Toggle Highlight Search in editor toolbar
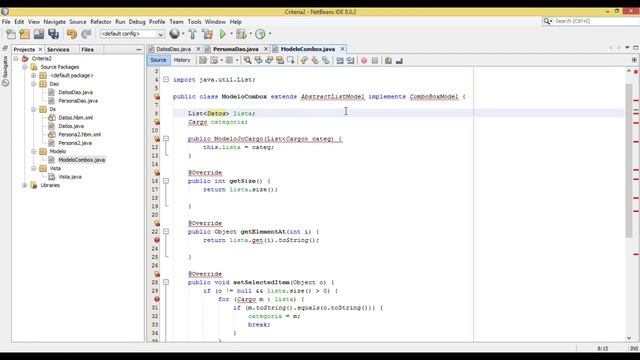 click(280, 60)
